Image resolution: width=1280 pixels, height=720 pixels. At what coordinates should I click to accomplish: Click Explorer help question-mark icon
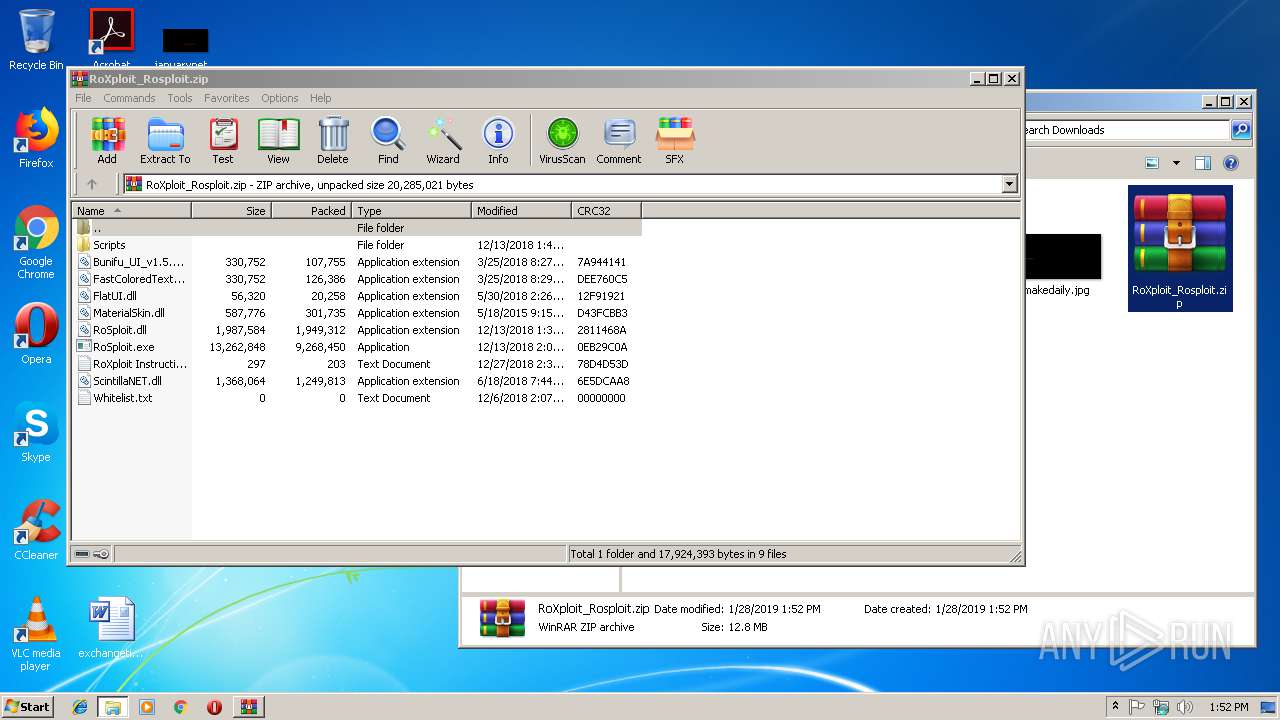tap(1231, 163)
